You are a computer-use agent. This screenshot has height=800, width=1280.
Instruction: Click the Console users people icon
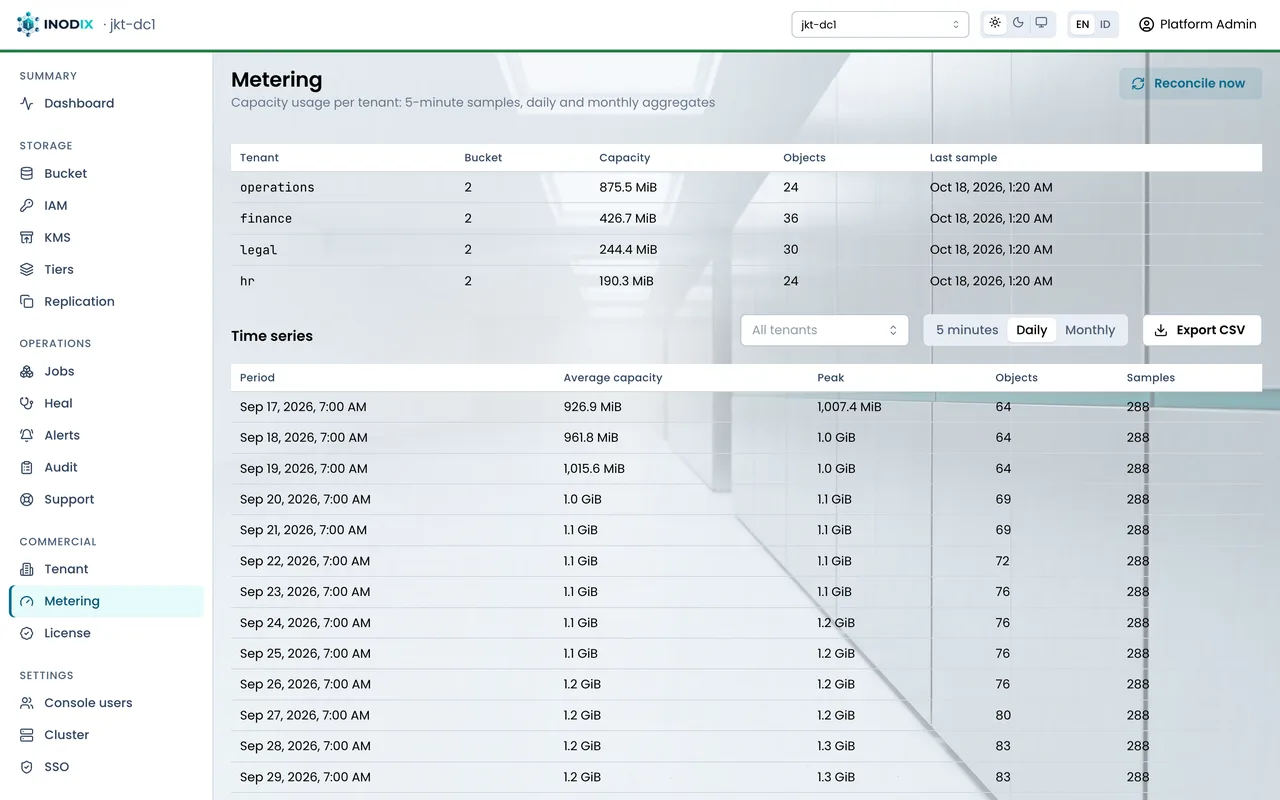[x=27, y=703]
